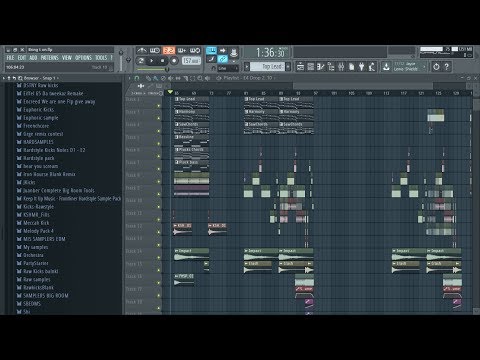Arm the record button

click(174, 61)
